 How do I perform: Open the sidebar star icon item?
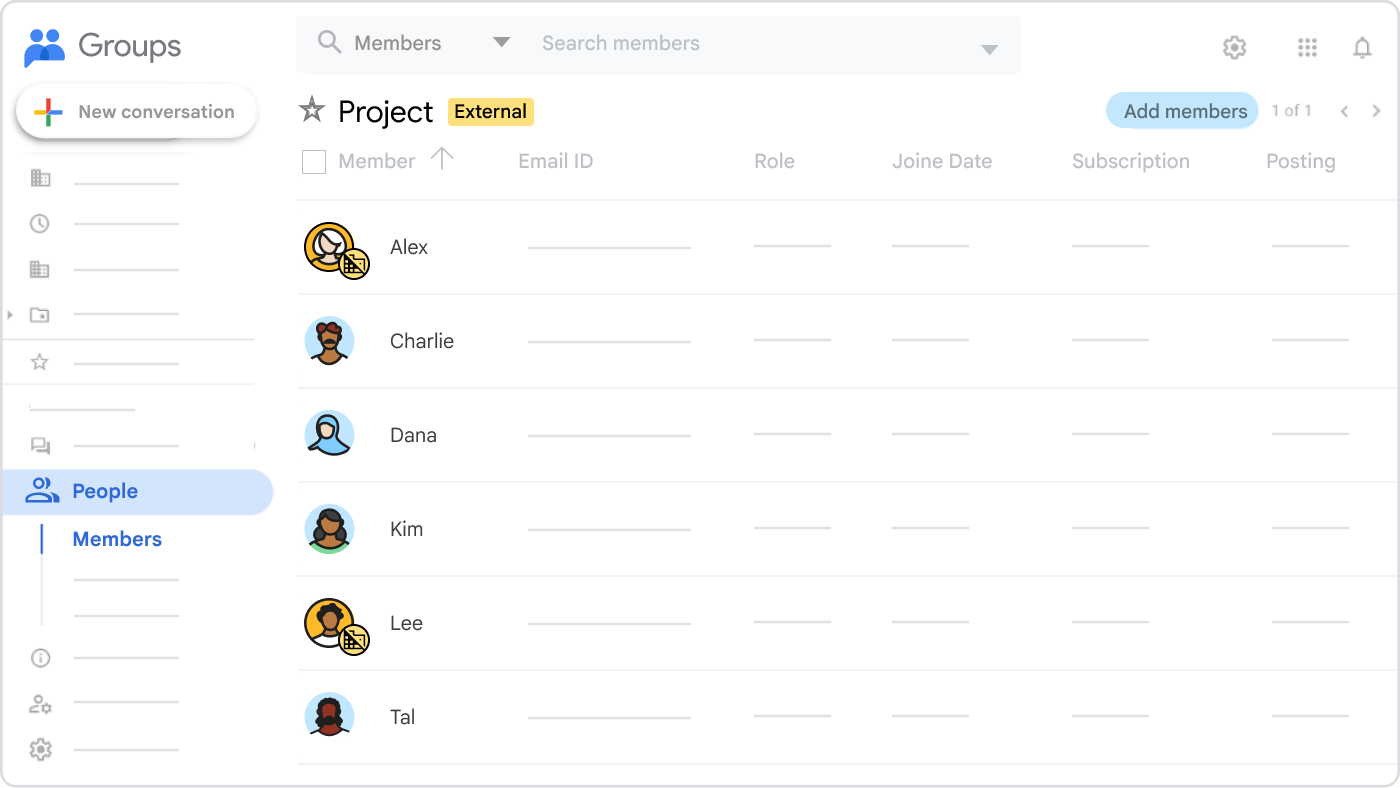click(40, 362)
